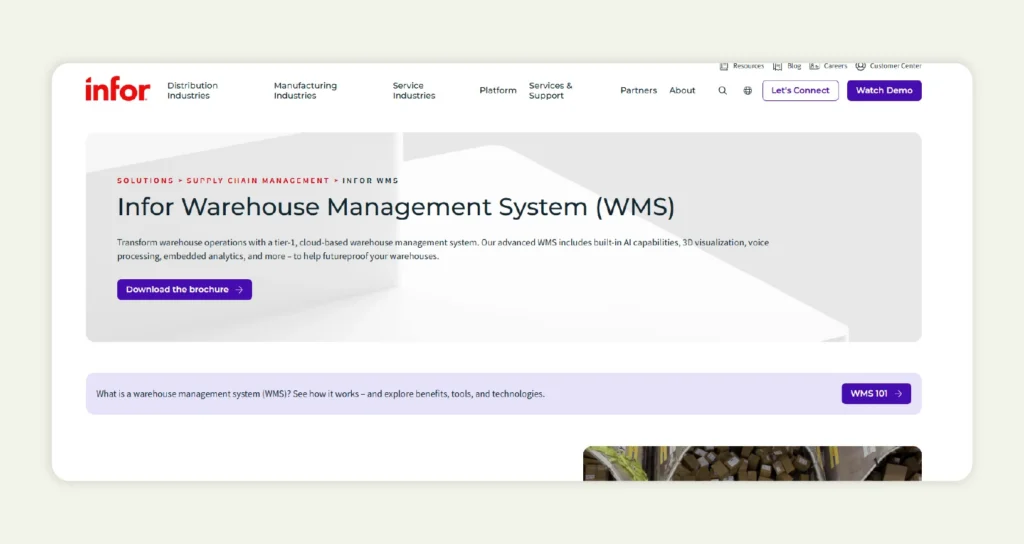Open Services & Support menu

pos(551,90)
